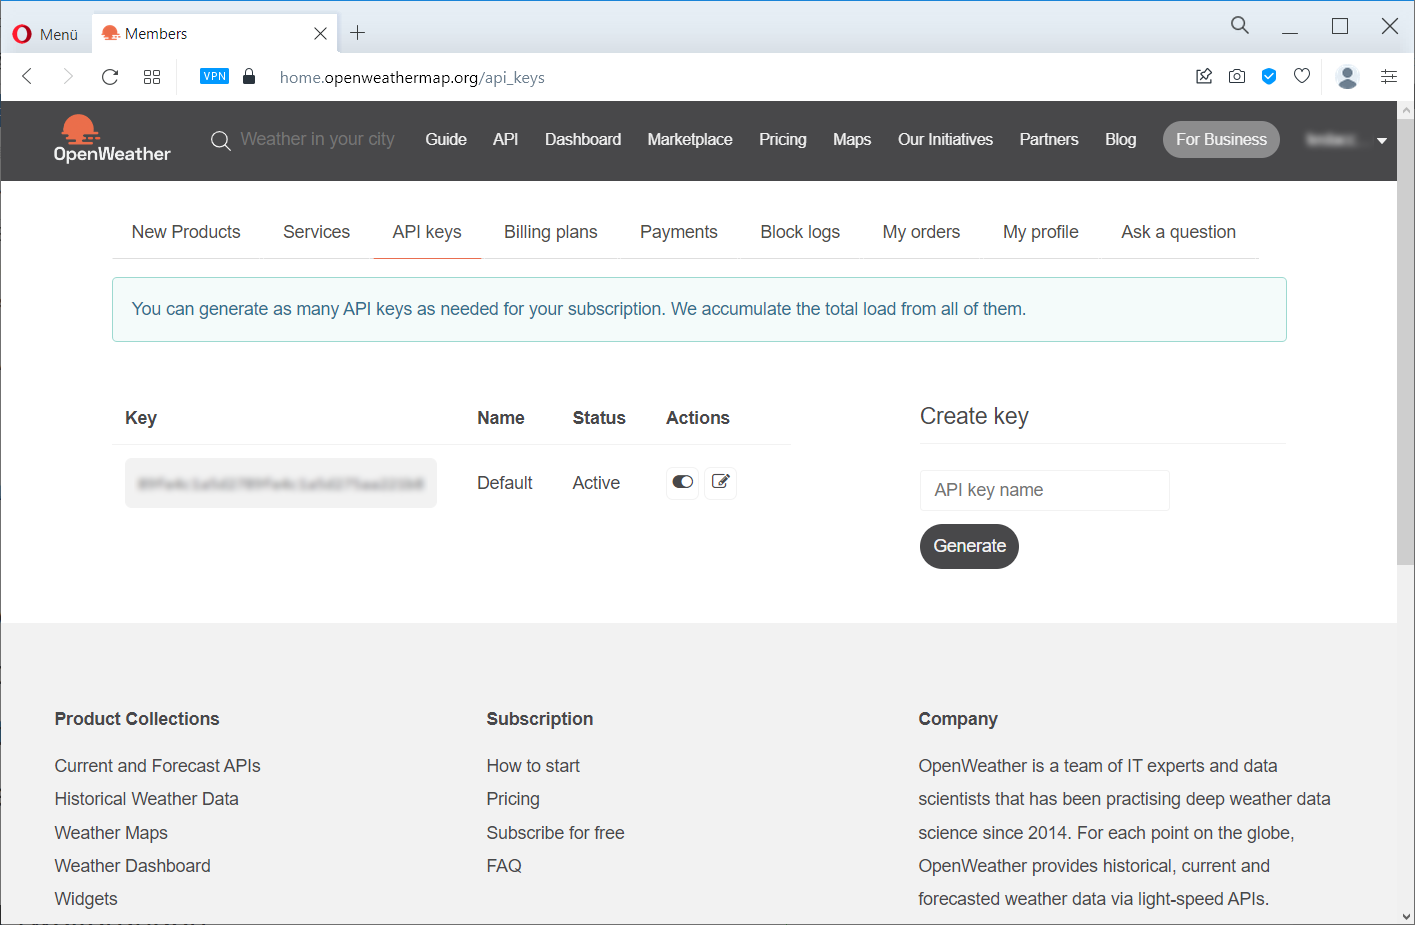Open Current and Forecast APIs link
This screenshot has height=925, width=1415.
click(x=157, y=766)
